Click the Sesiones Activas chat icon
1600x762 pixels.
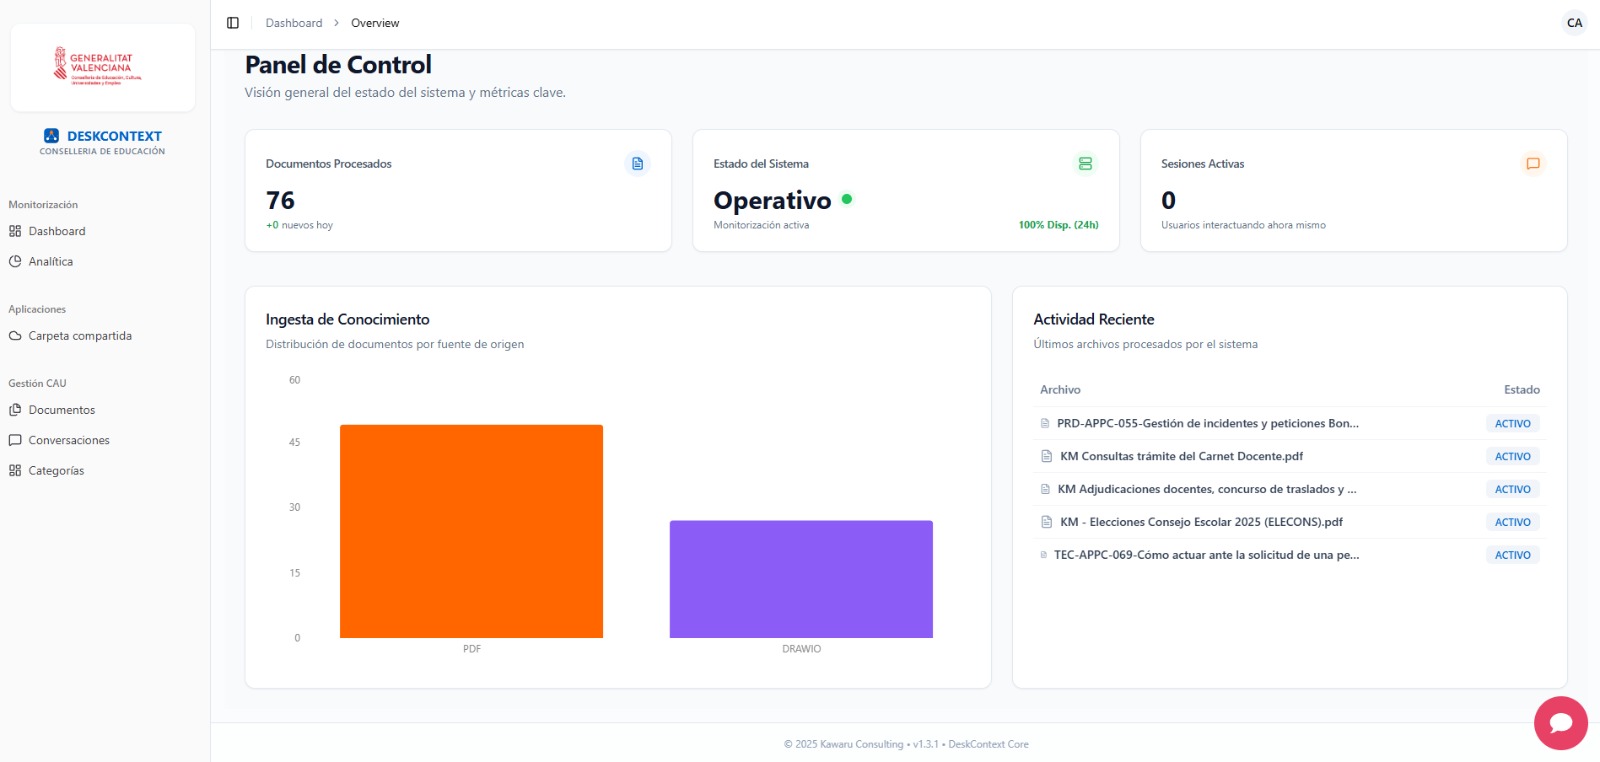point(1532,163)
